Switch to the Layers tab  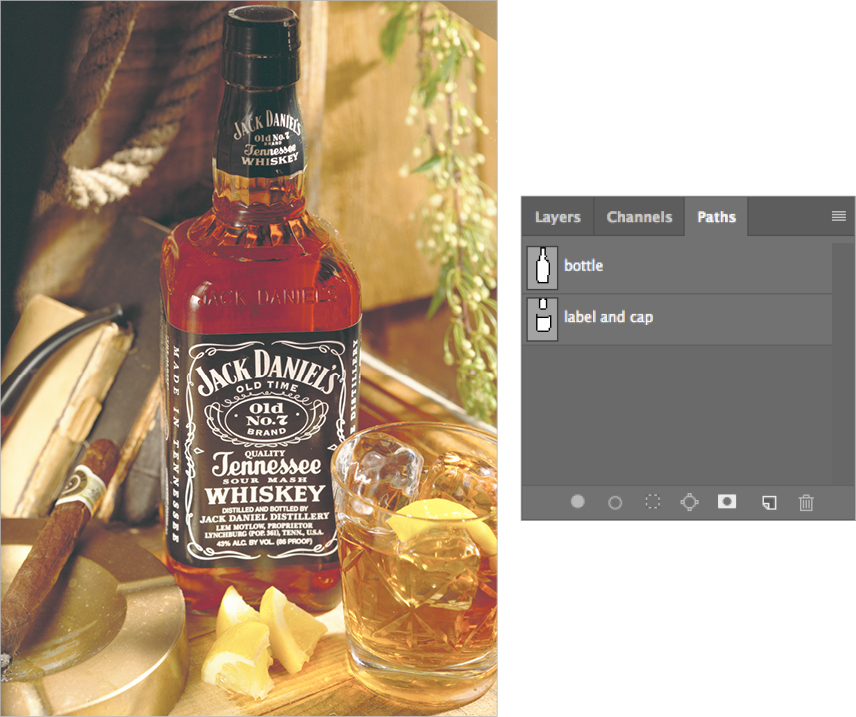(x=557, y=216)
